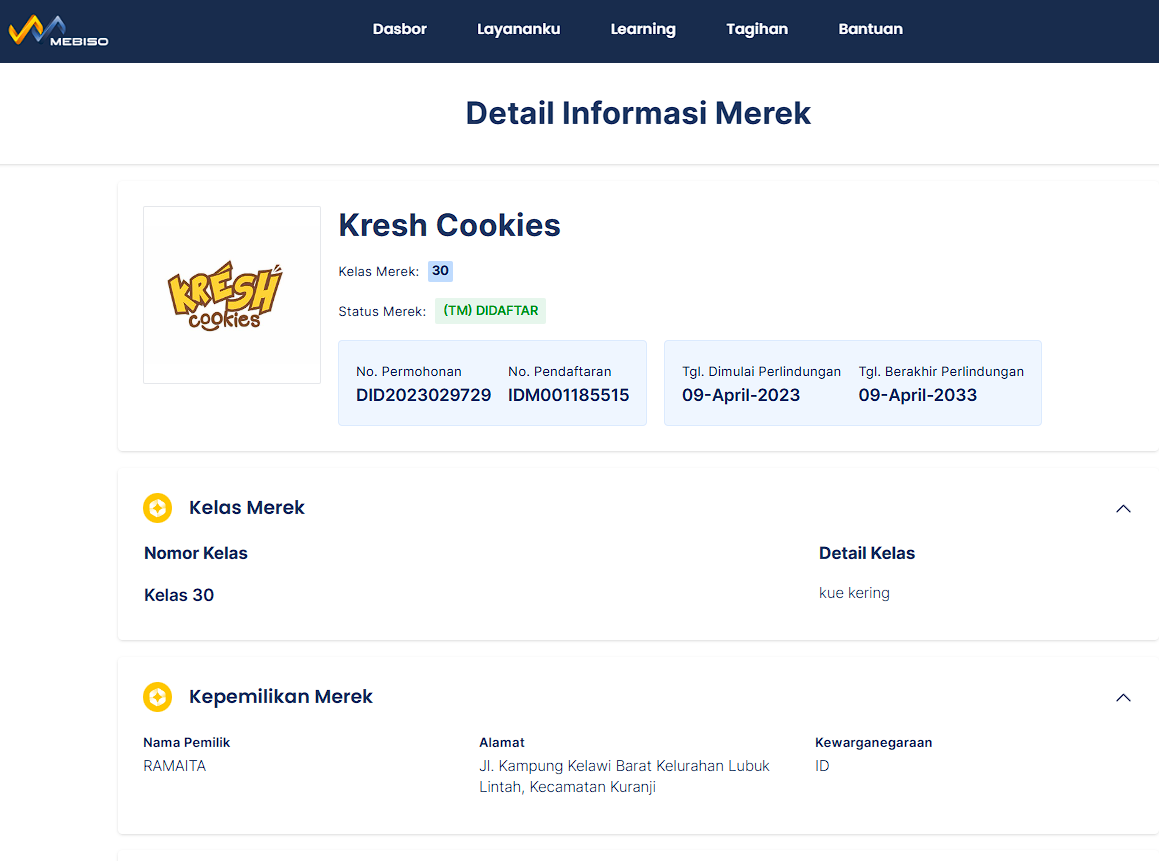
Task: Open the Bantuan menu item
Action: click(870, 30)
